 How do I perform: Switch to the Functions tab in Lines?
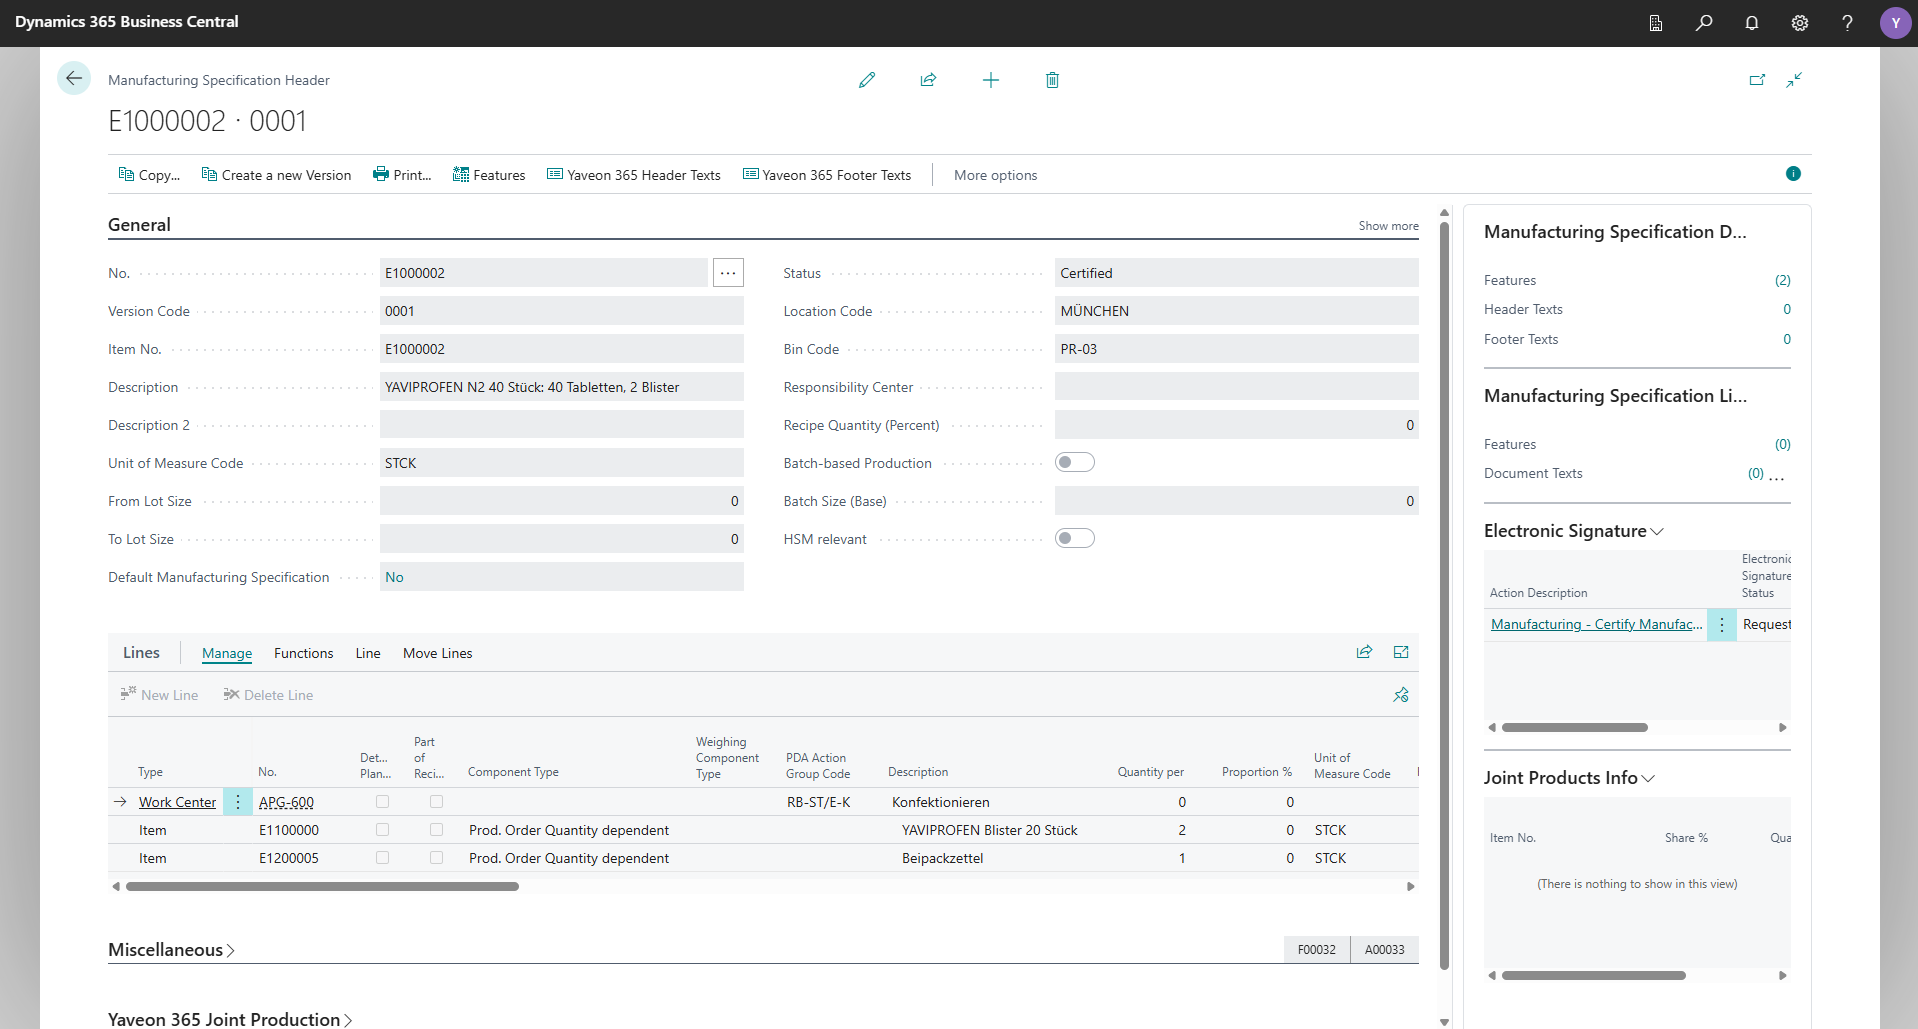point(303,653)
